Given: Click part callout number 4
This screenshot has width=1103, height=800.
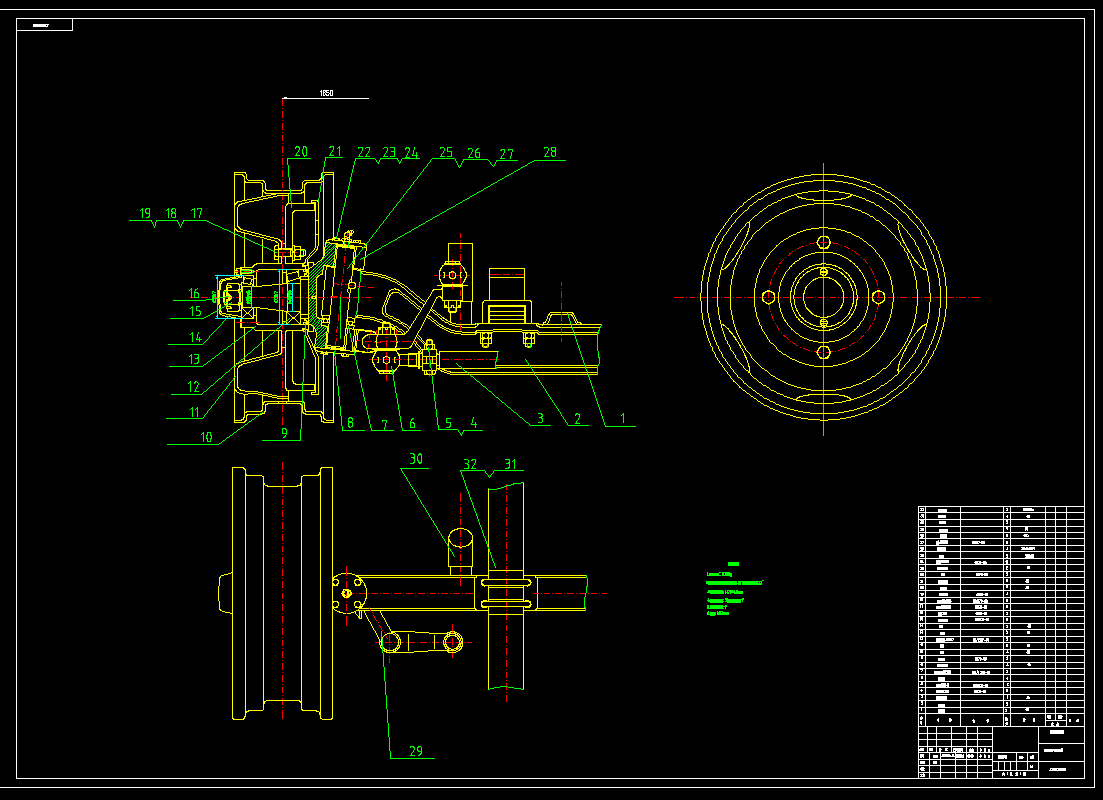Looking at the screenshot, I should pos(474,424).
